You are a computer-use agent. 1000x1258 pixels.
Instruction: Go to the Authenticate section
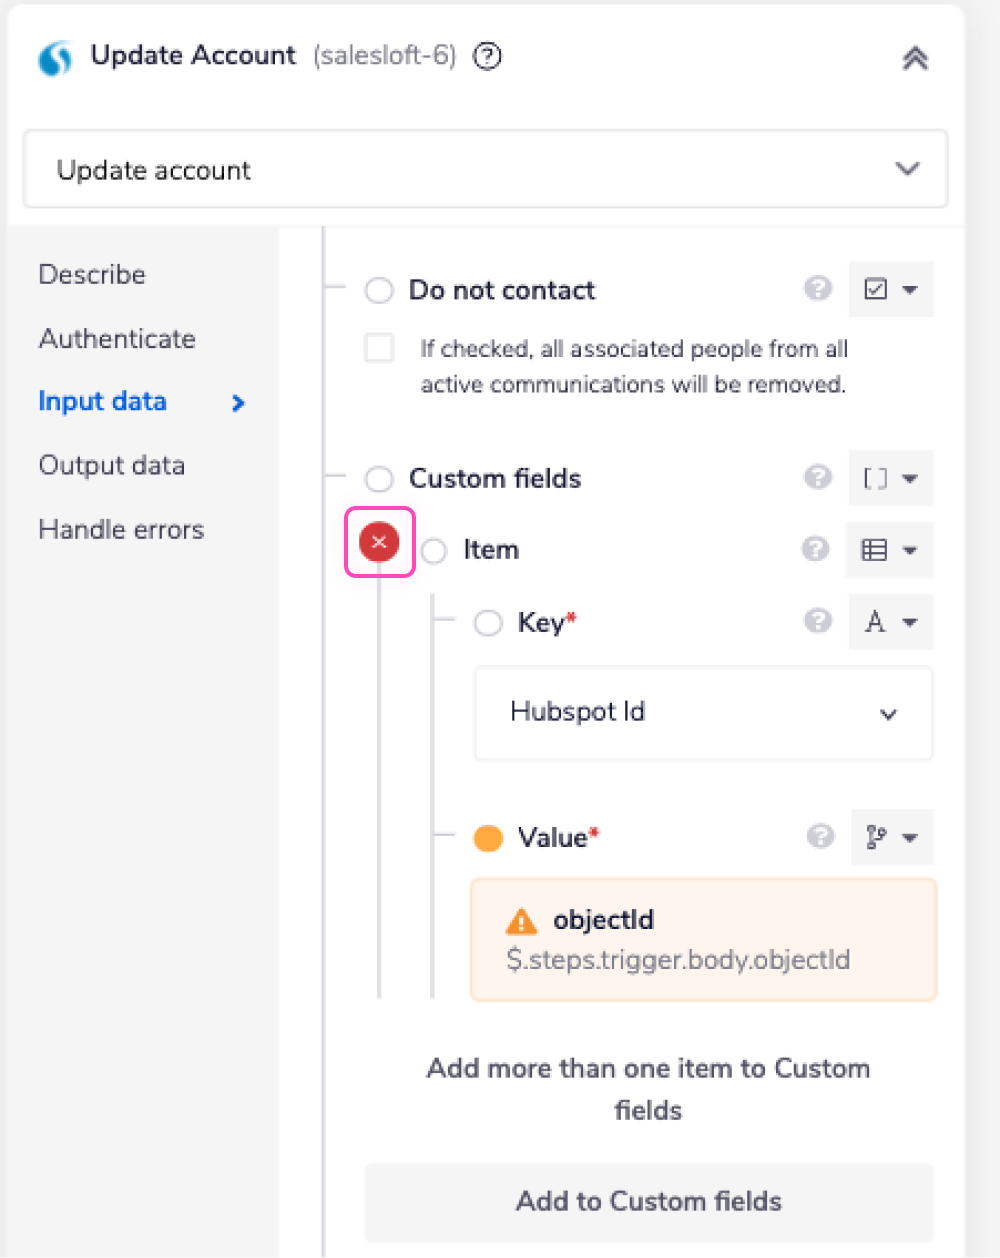117,339
